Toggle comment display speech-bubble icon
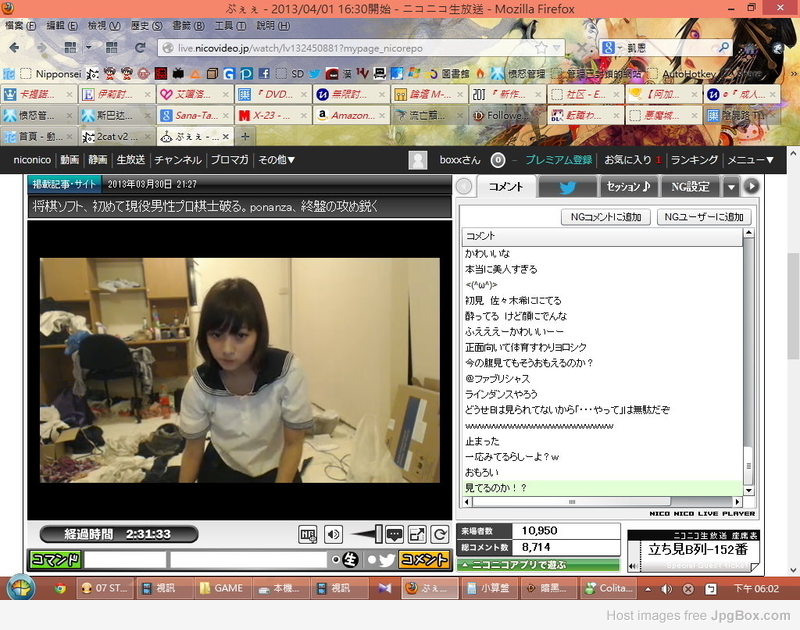Image resolution: width=800 pixels, height=630 pixels. [394, 535]
